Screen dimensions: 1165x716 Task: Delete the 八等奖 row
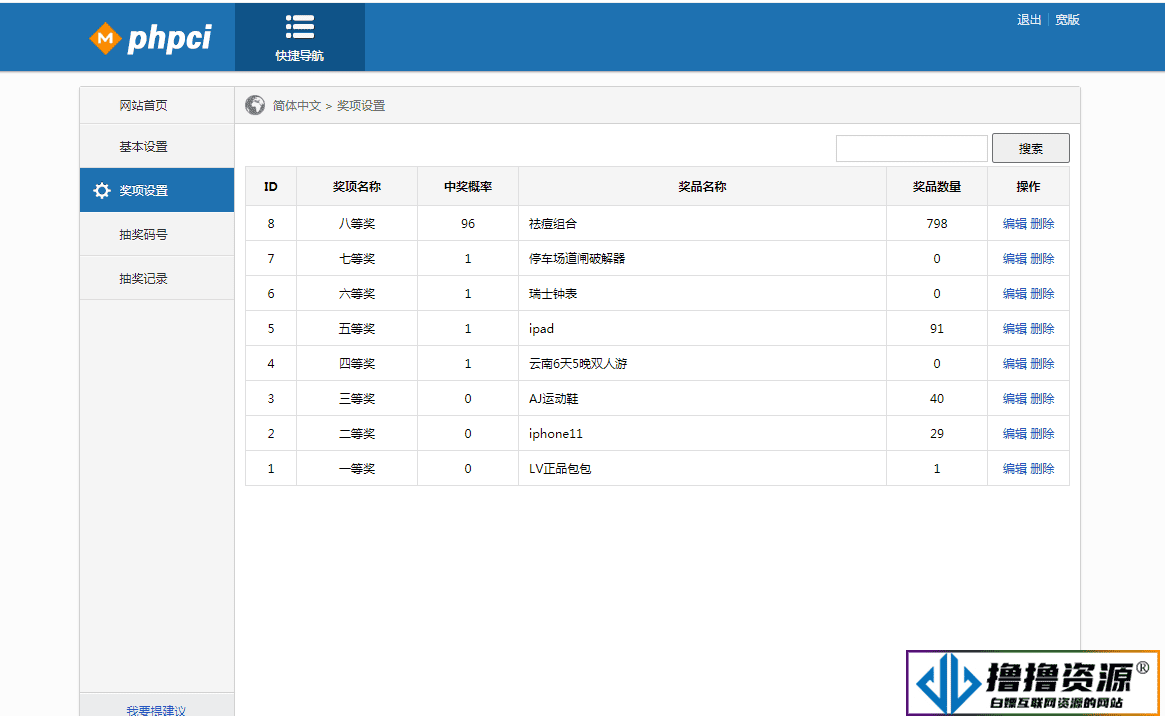[x=1042, y=224]
